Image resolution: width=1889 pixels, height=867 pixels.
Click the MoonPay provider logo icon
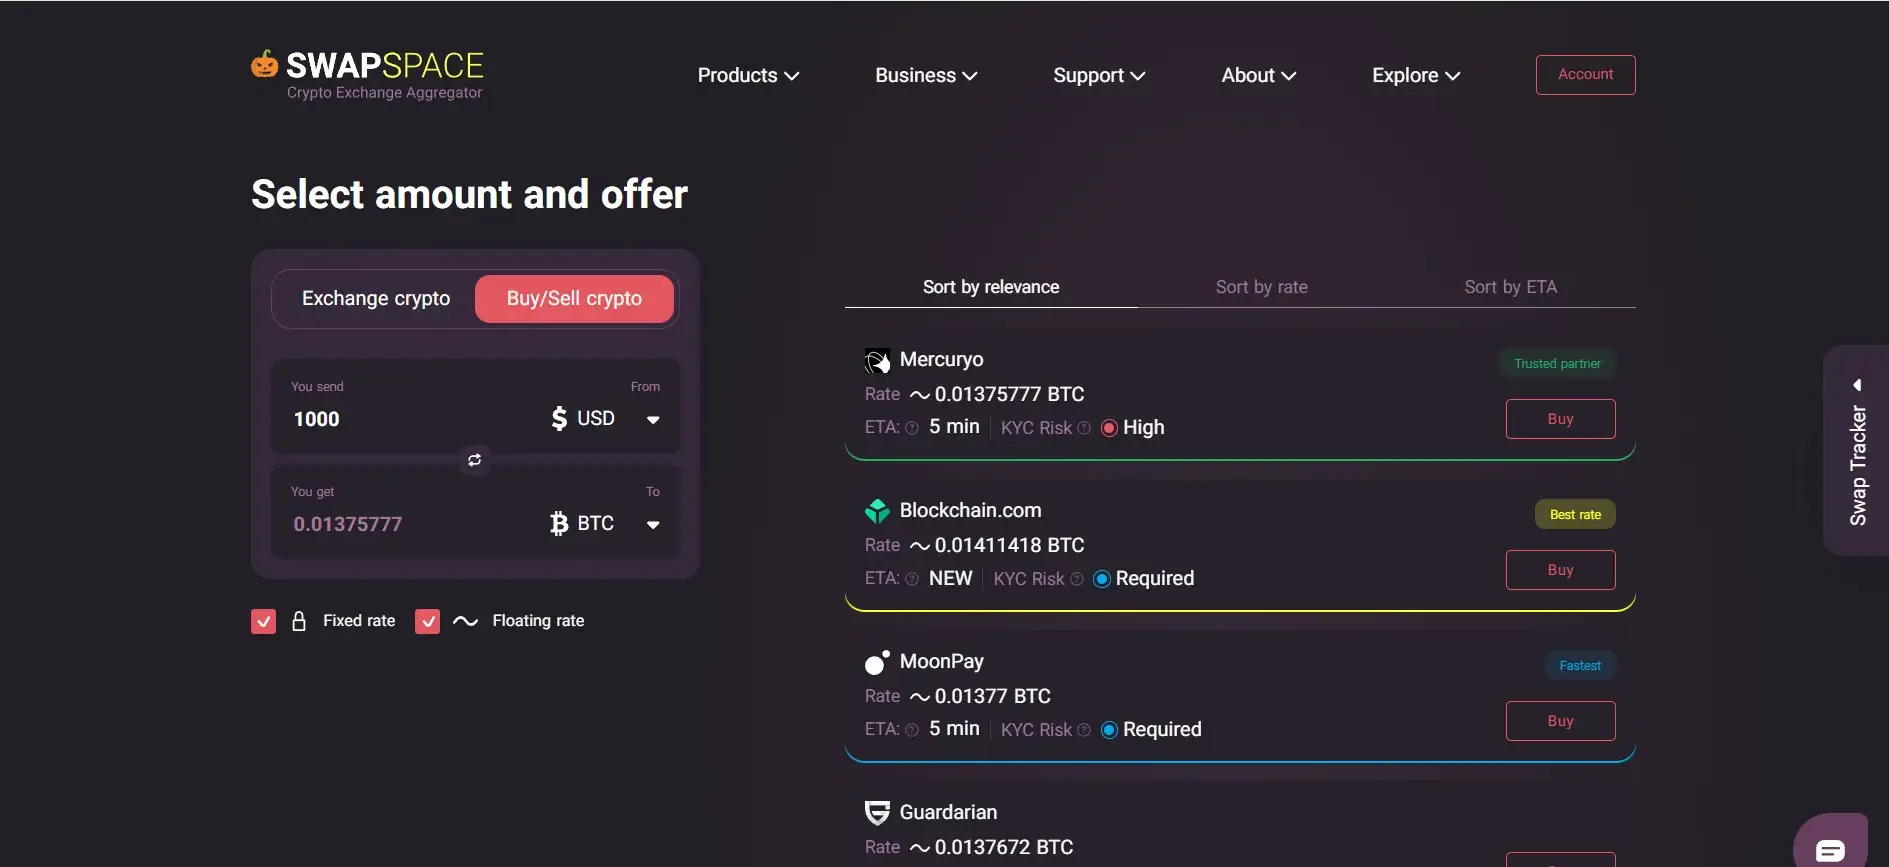click(877, 662)
